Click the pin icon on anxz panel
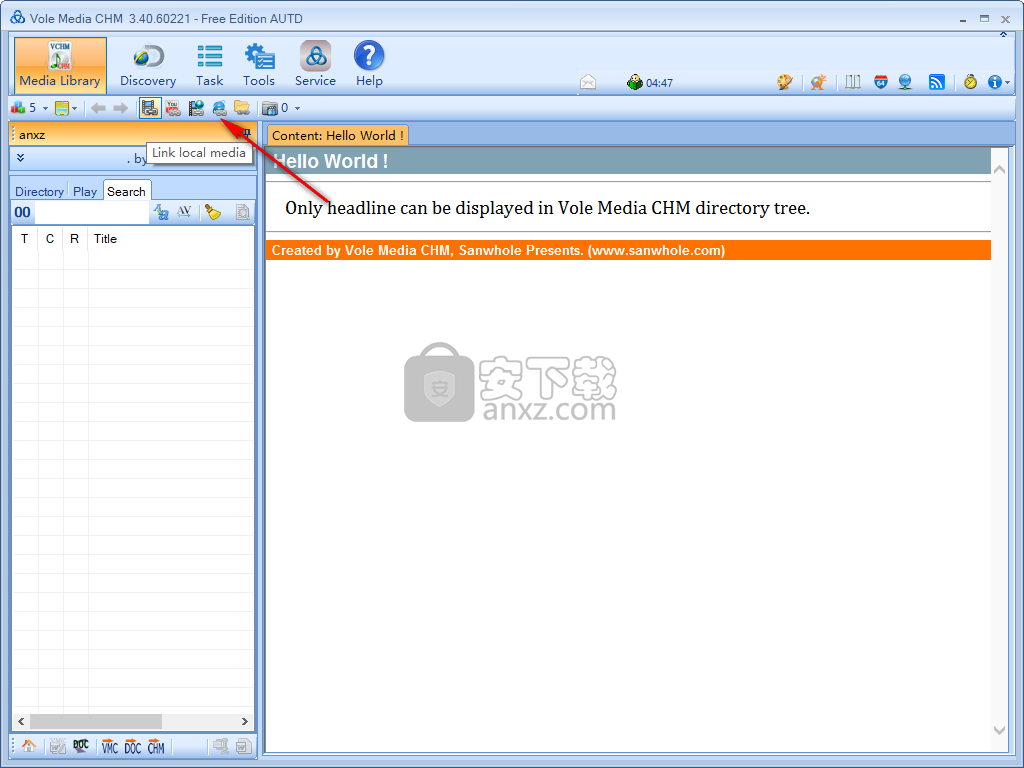The height and width of the screenshot is (768, 1024). pos(246,134)
